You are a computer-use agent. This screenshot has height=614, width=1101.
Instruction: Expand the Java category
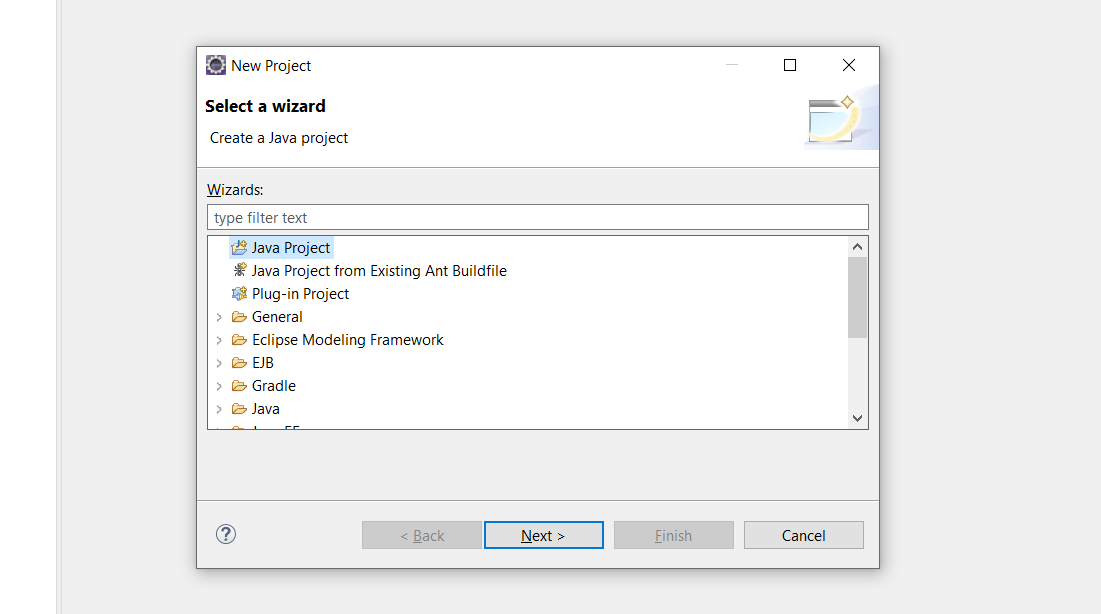pyautogui.click(x=219, y=409)
